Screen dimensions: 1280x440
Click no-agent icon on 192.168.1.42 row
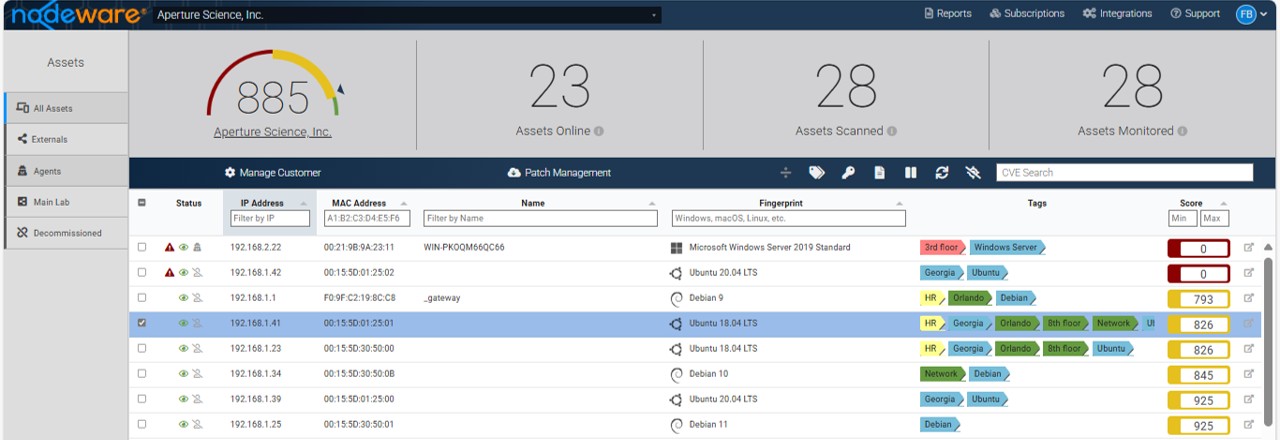197,272
